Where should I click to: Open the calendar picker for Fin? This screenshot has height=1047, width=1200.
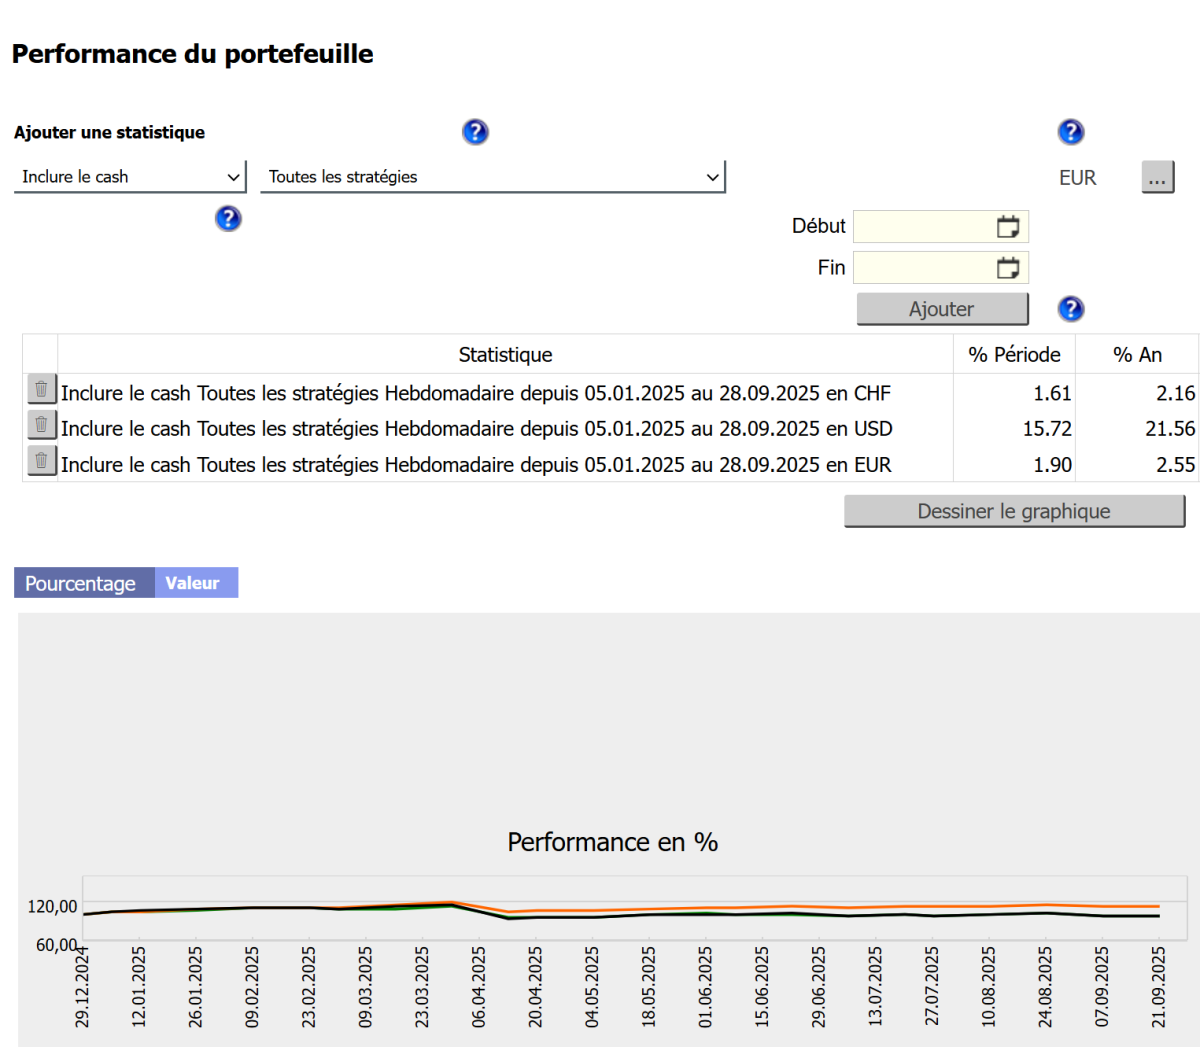coord(1007,268)
